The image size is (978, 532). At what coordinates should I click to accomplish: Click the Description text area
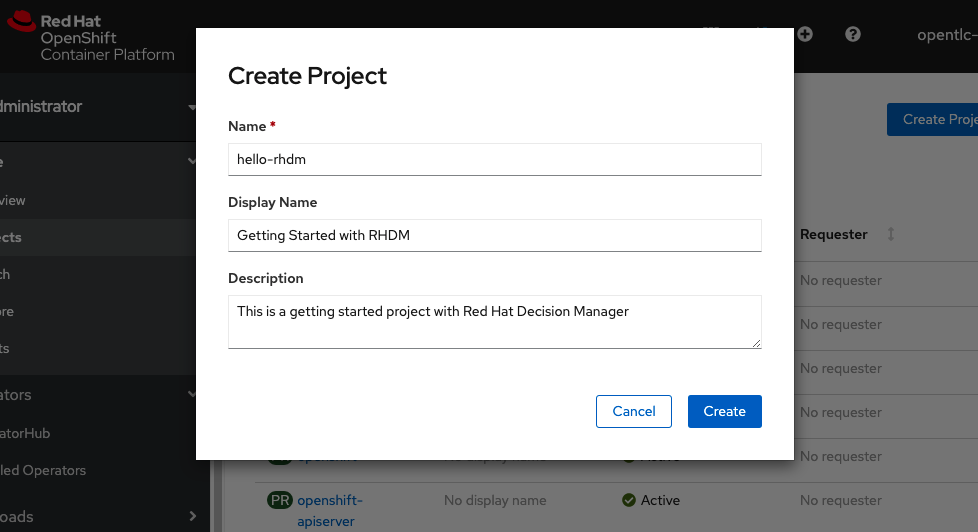point(494,321)
